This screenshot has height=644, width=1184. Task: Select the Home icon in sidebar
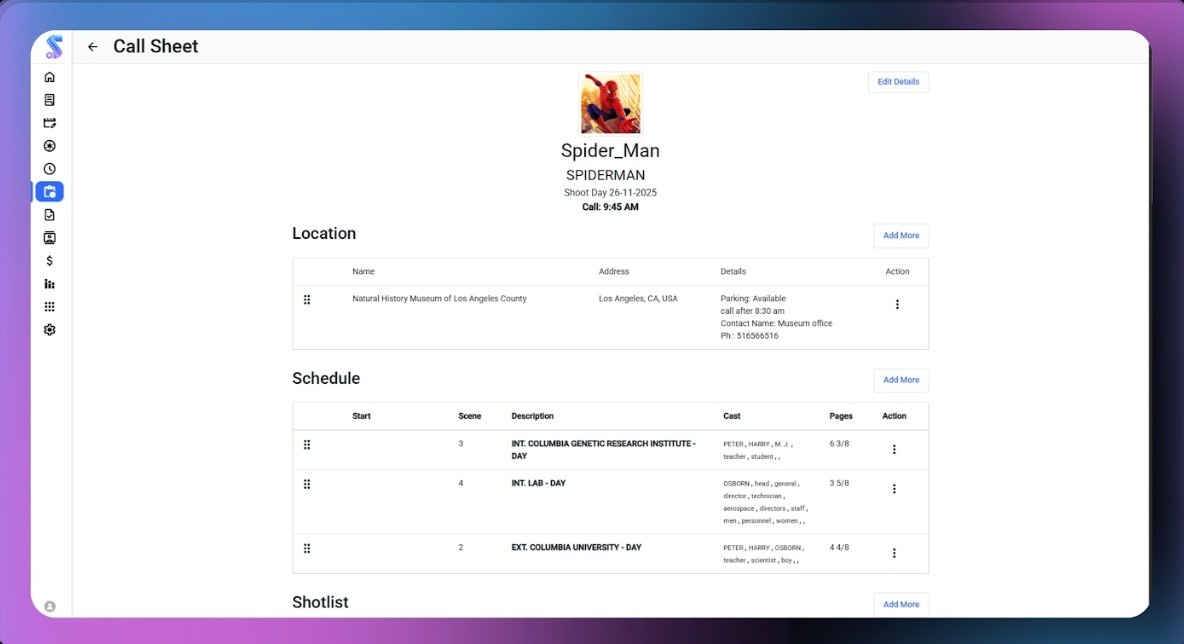click(x=49, y=76)
